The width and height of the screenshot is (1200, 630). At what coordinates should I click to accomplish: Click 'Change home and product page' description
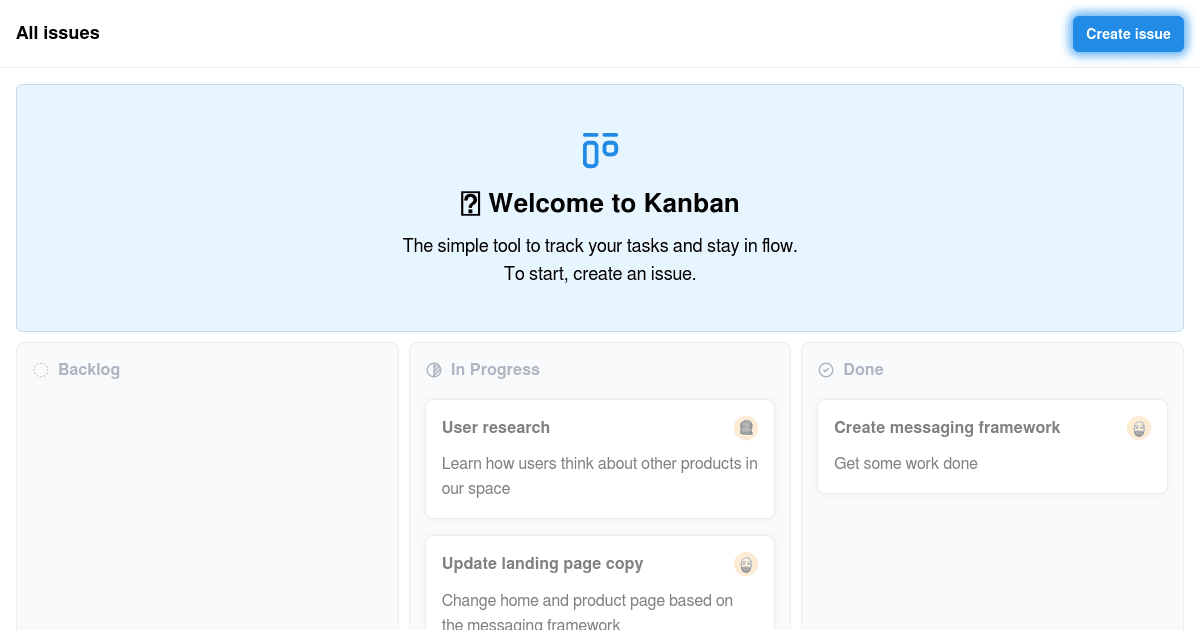click(x=588, y=612)
